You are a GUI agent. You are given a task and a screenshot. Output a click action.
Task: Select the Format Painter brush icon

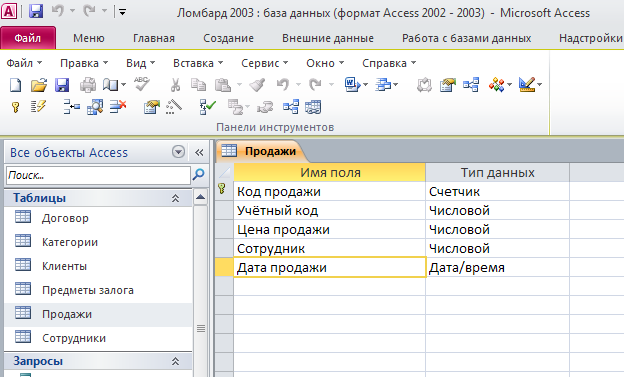[257, 85]
